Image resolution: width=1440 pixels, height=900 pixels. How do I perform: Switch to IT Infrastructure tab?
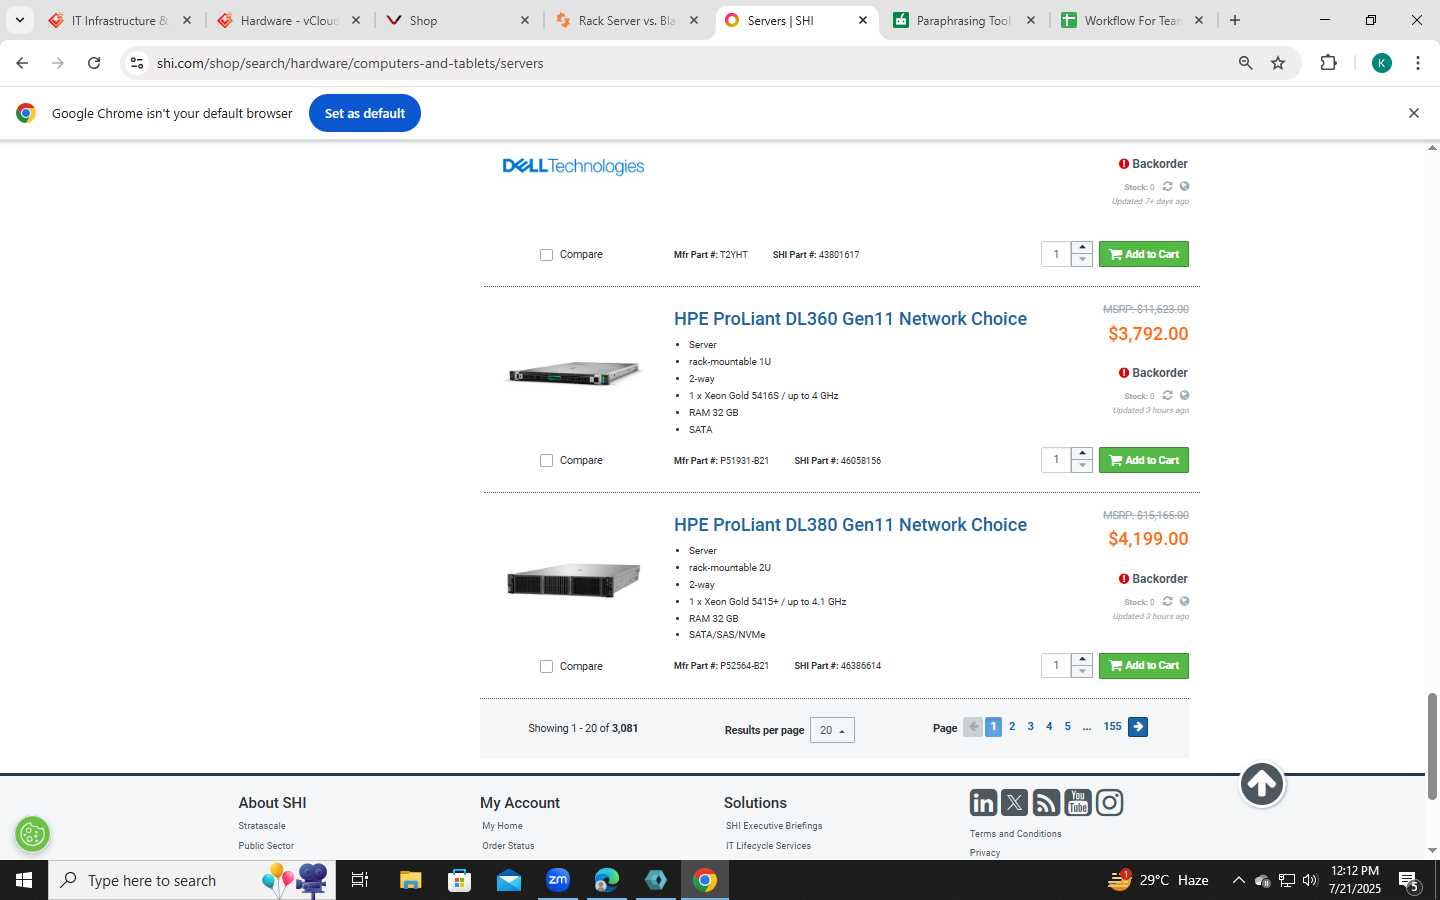point(120,20)
